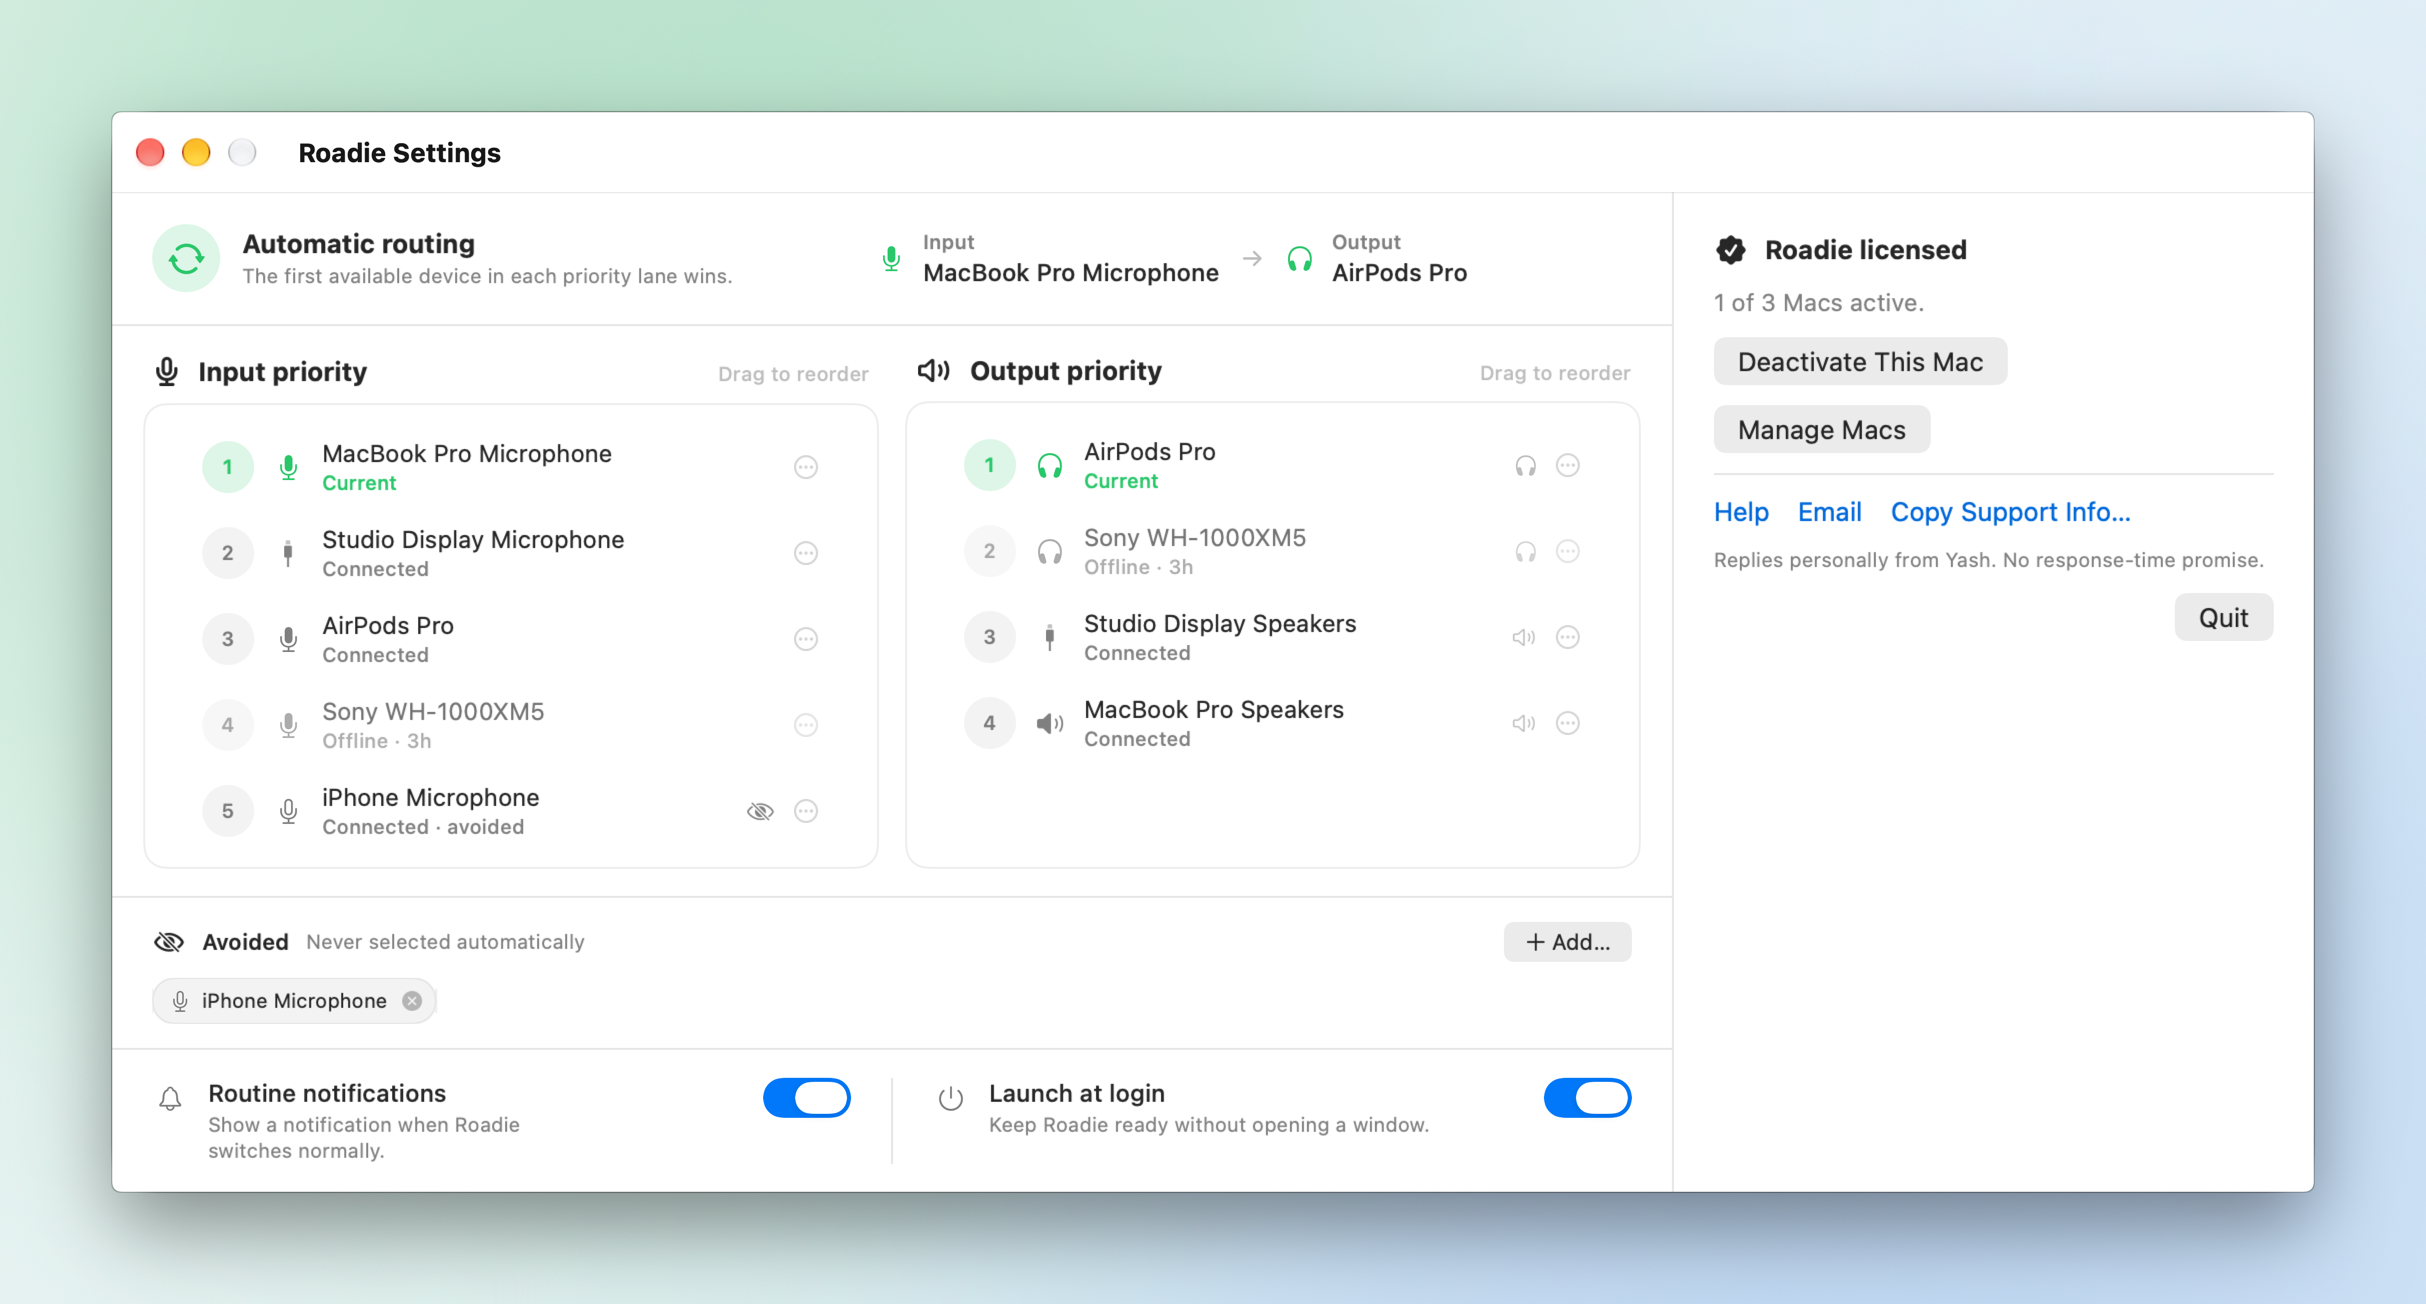Click the Add button in Avoided section
The image size is (2426, 1304).
coord(1567,942)
